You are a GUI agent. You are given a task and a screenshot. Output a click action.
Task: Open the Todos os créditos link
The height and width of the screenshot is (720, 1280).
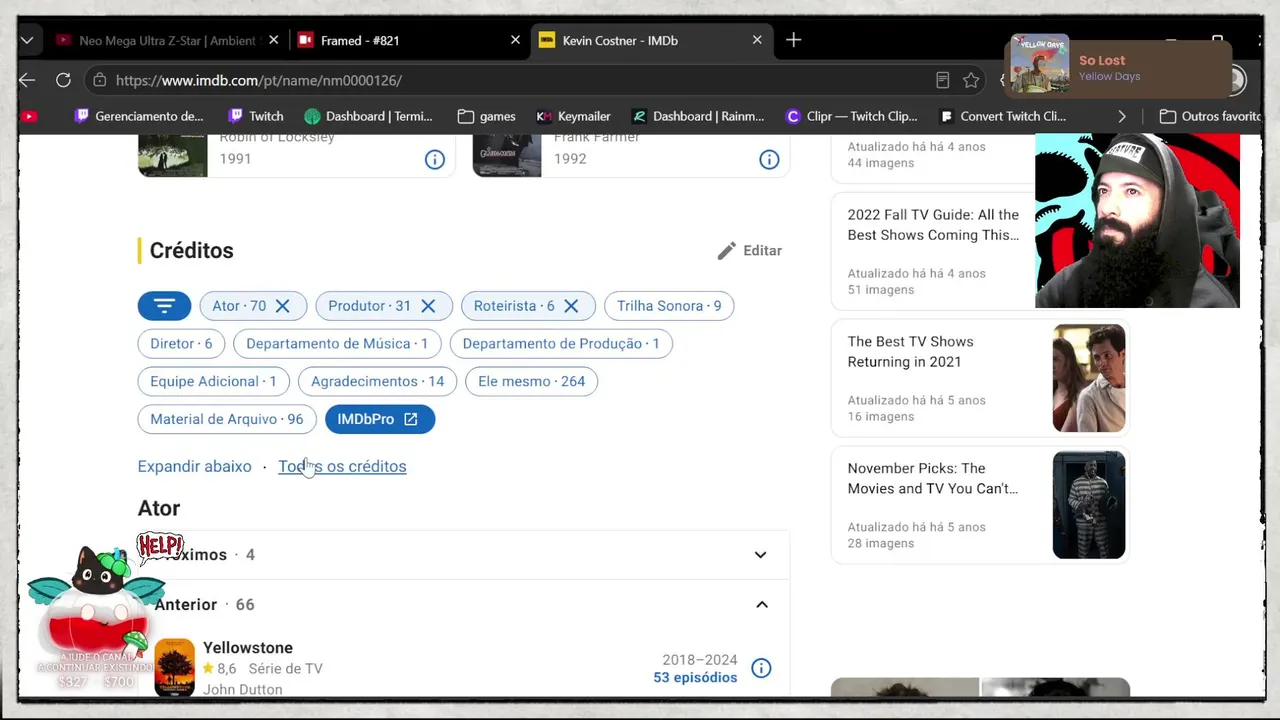coord(342,467)
